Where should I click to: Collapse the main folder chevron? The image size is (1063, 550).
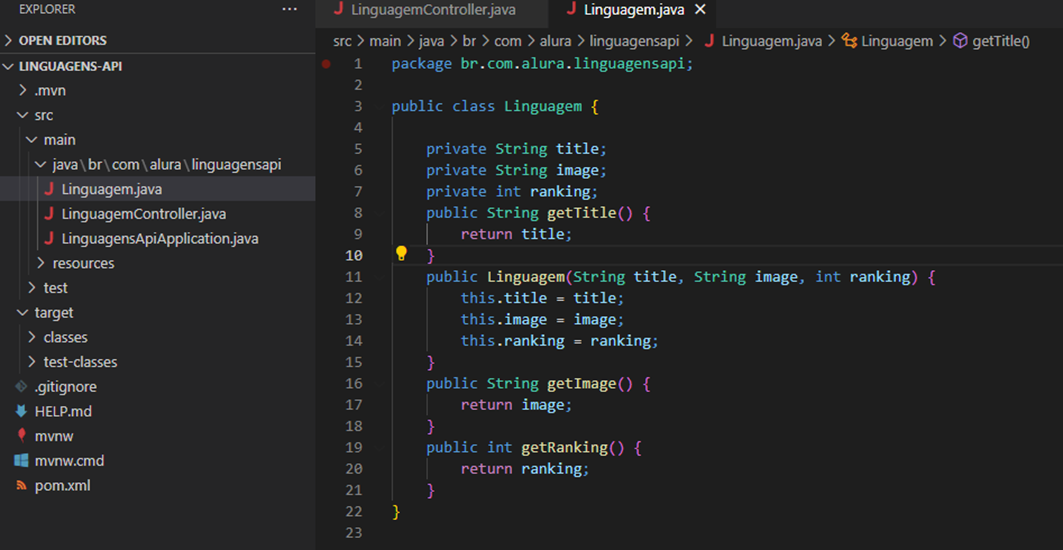coord(32,140)
